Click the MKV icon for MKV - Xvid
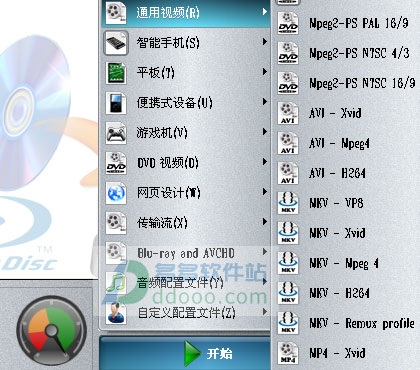The height and width of the screenshot is (370, 420). point(288,233)
